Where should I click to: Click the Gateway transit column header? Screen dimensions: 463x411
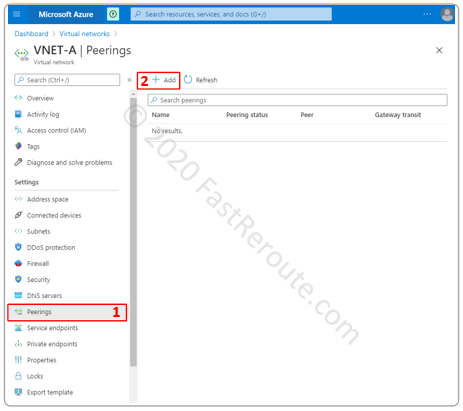click(398, 115)
